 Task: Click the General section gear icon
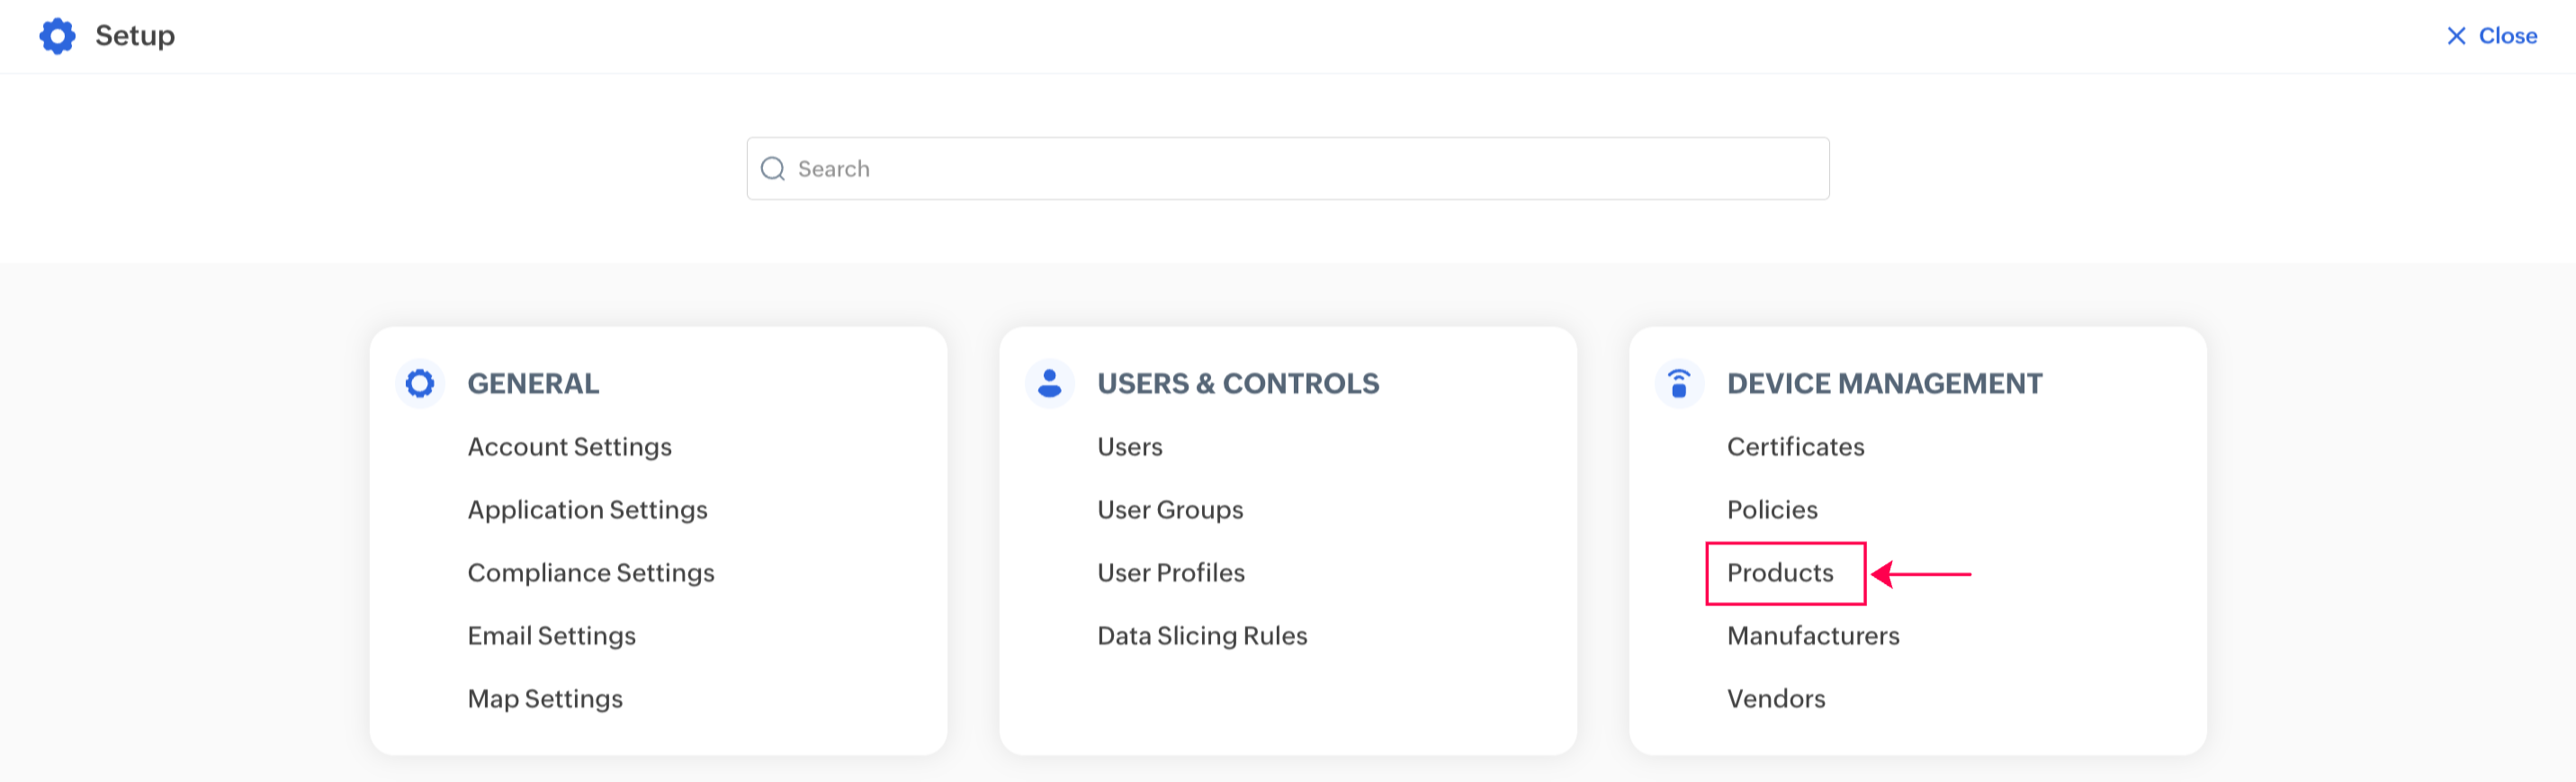coord(420,383)
